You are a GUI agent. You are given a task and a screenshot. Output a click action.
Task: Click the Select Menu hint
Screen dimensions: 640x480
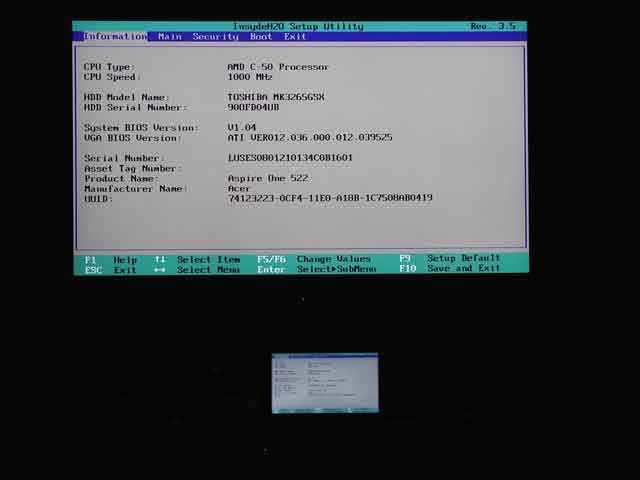click(208, 270)
